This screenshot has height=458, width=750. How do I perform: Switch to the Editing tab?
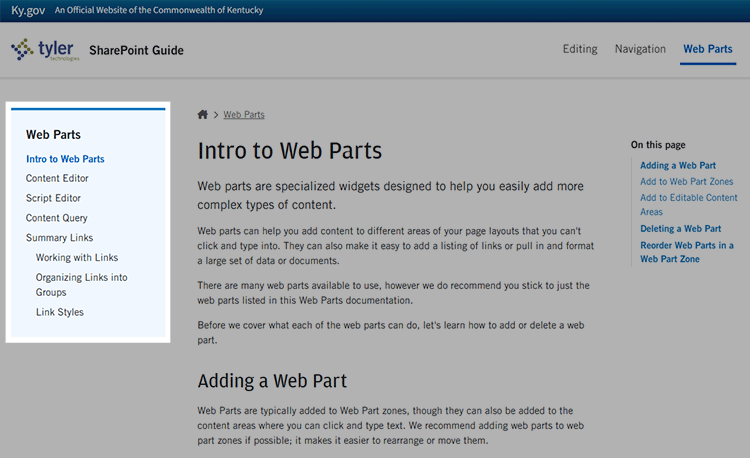580,49
